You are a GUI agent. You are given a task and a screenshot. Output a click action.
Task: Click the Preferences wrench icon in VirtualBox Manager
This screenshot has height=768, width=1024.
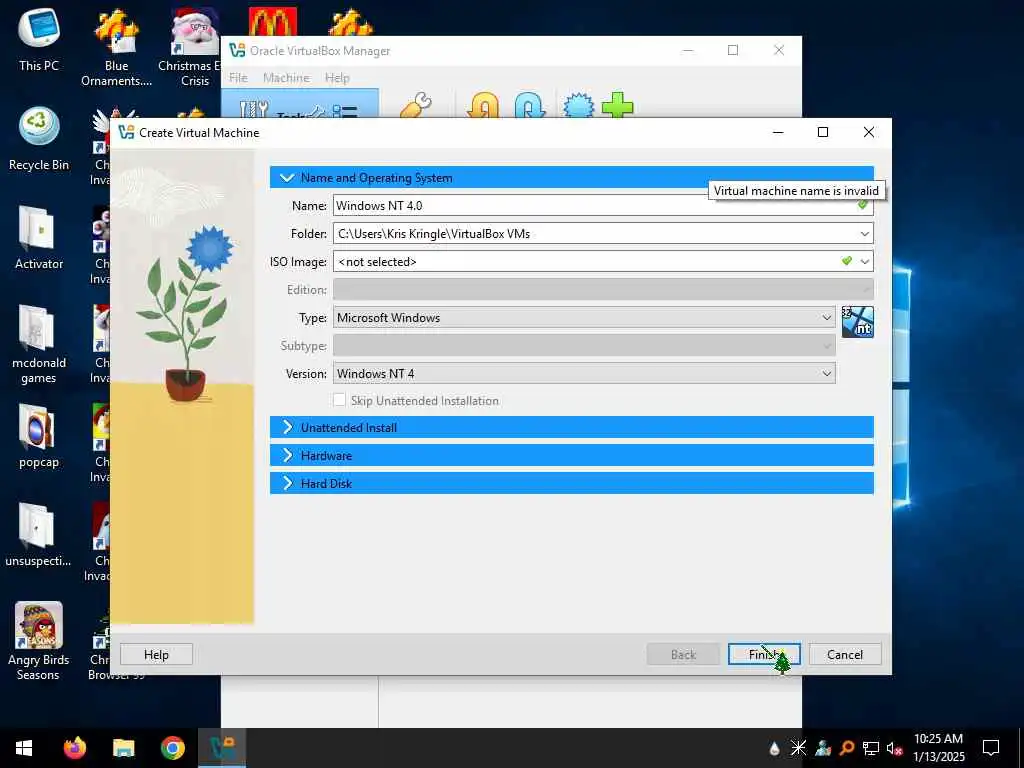416,105
